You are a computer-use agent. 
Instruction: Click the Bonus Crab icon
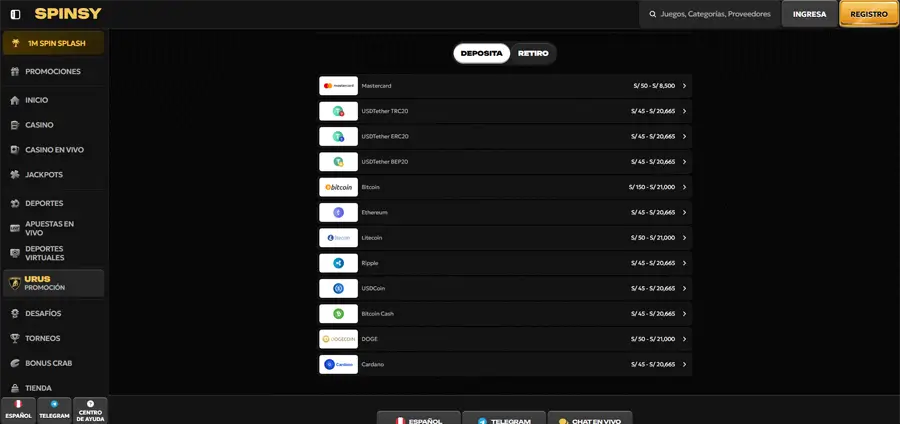tap(15, 363)
